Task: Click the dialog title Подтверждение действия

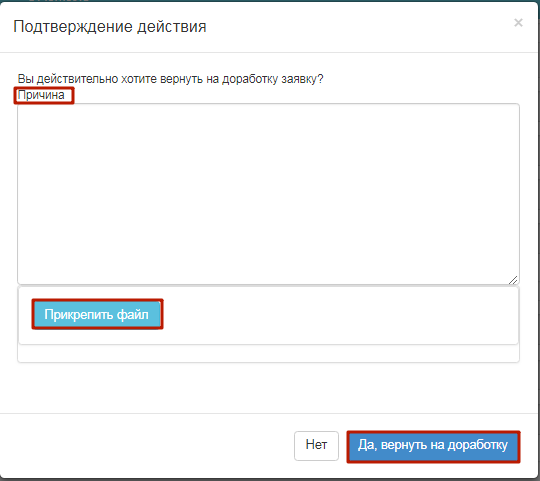Action: (x=110, y=27)
